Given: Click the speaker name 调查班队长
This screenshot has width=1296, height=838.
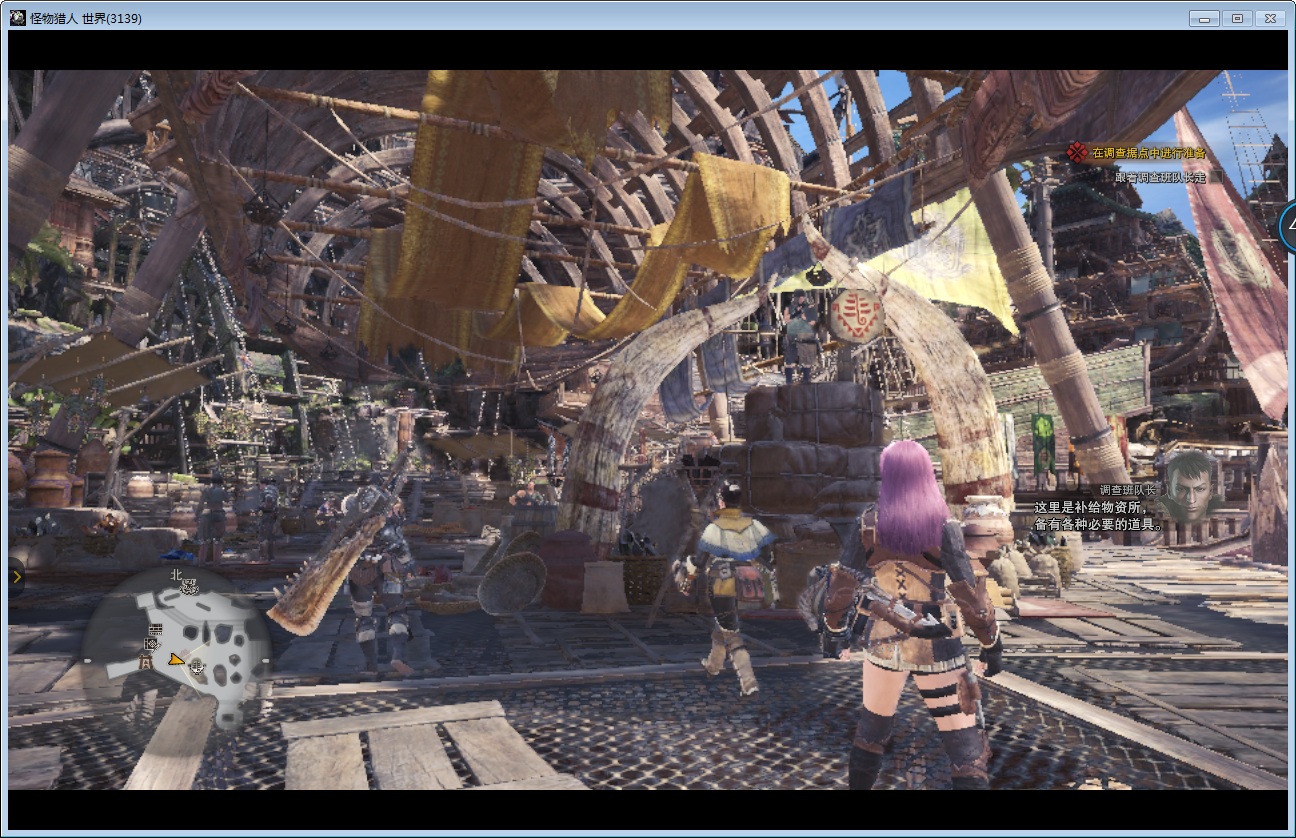Looking at the screenshot, I should tap(1128, 490).
